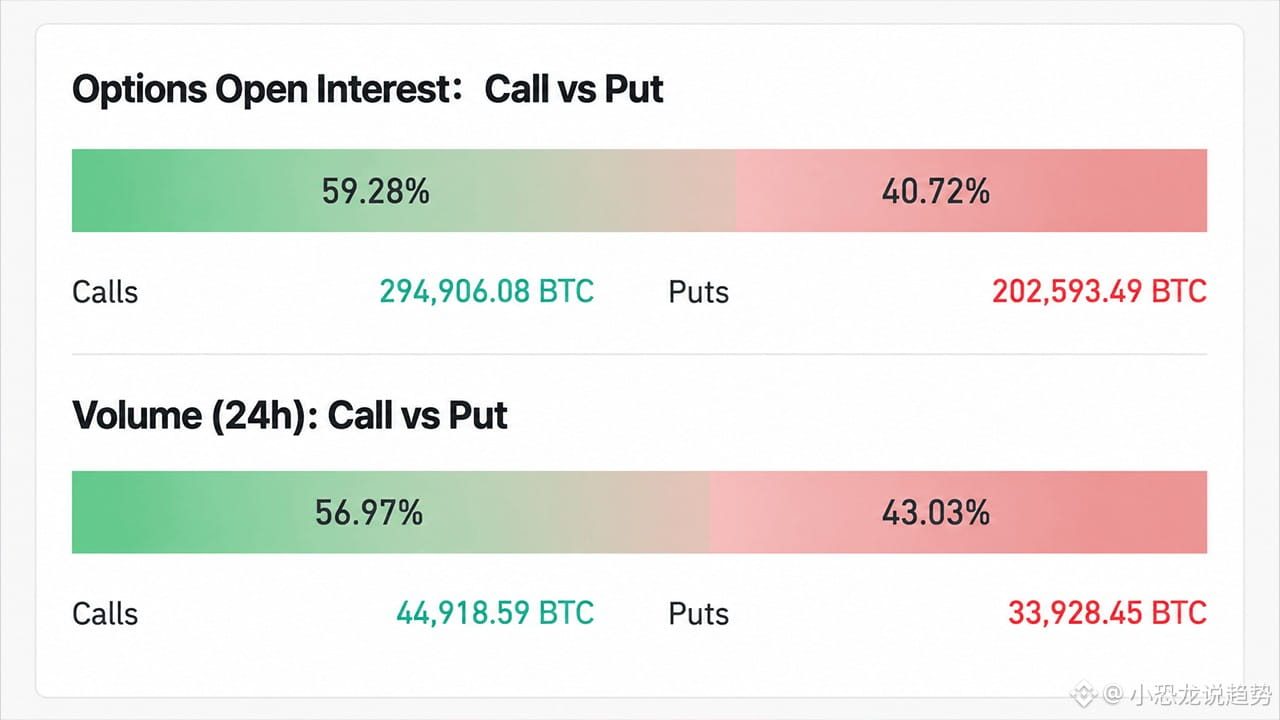The height and width of the screenshot is (720, 1280).
Task: Select the 33,928.45 BTC puts volume value
Action: pos(1108,613)
